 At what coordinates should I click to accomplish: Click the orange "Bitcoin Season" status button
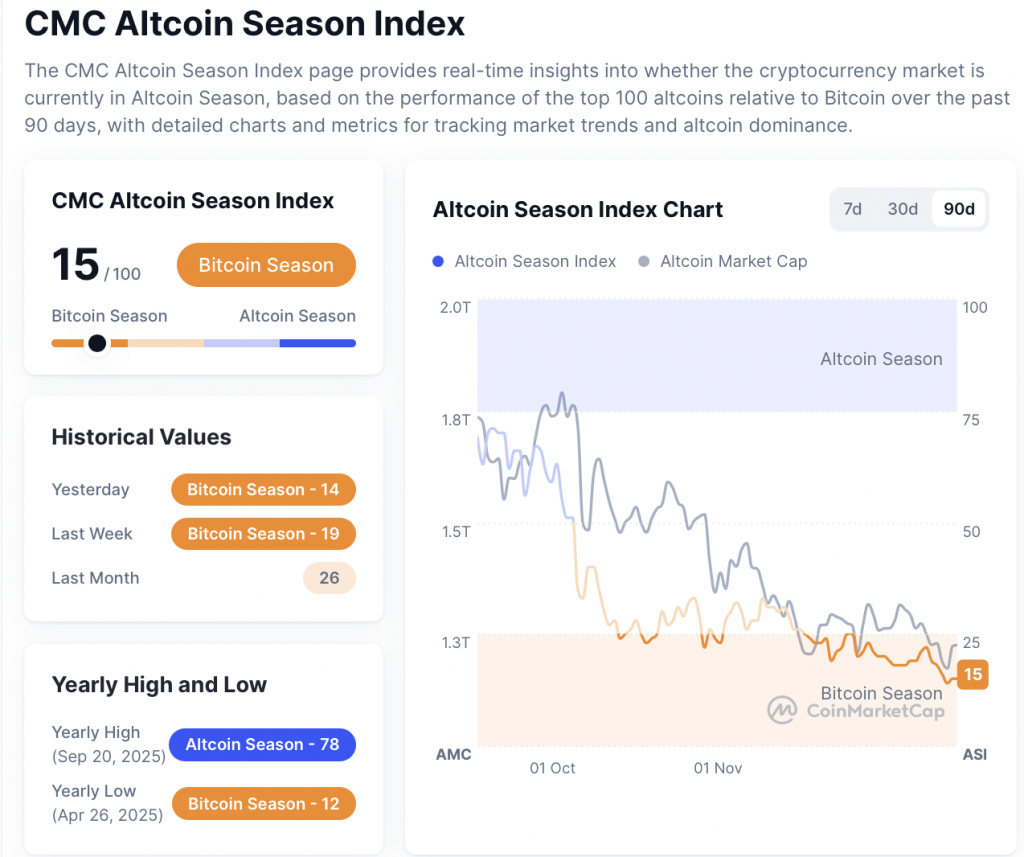266,265
